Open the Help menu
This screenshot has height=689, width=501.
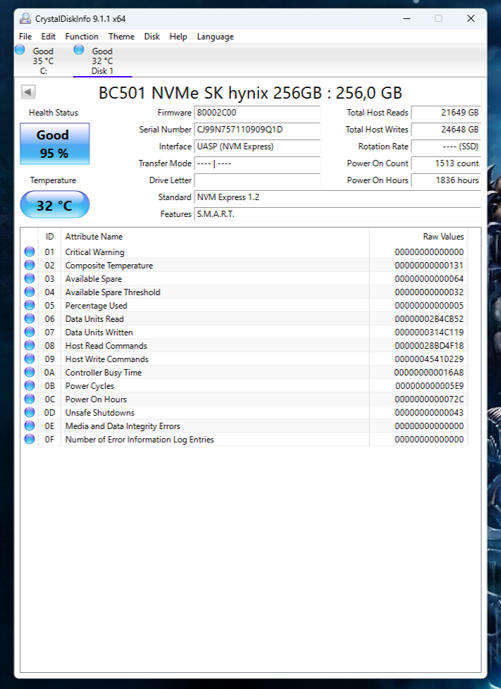[x=178, y=36]
